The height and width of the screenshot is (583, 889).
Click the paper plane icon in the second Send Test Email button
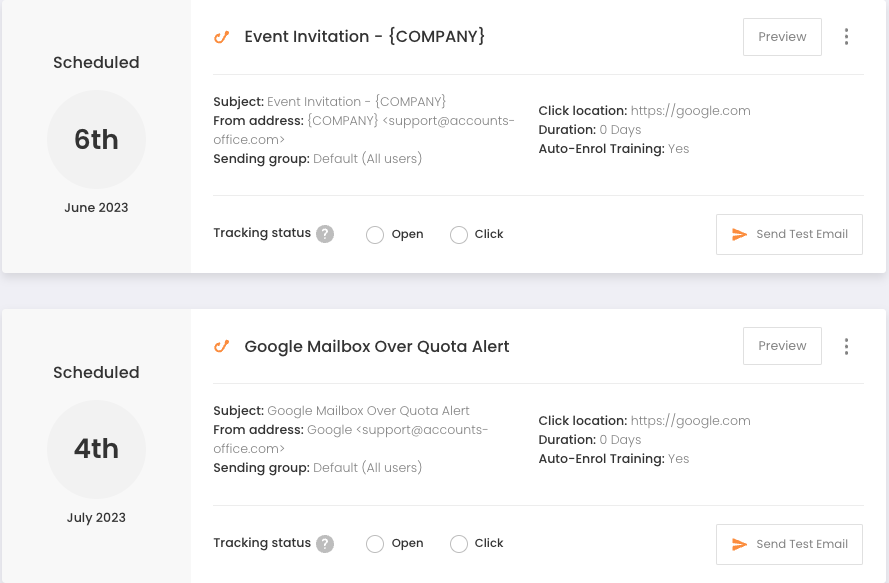(x=739, y=544)
